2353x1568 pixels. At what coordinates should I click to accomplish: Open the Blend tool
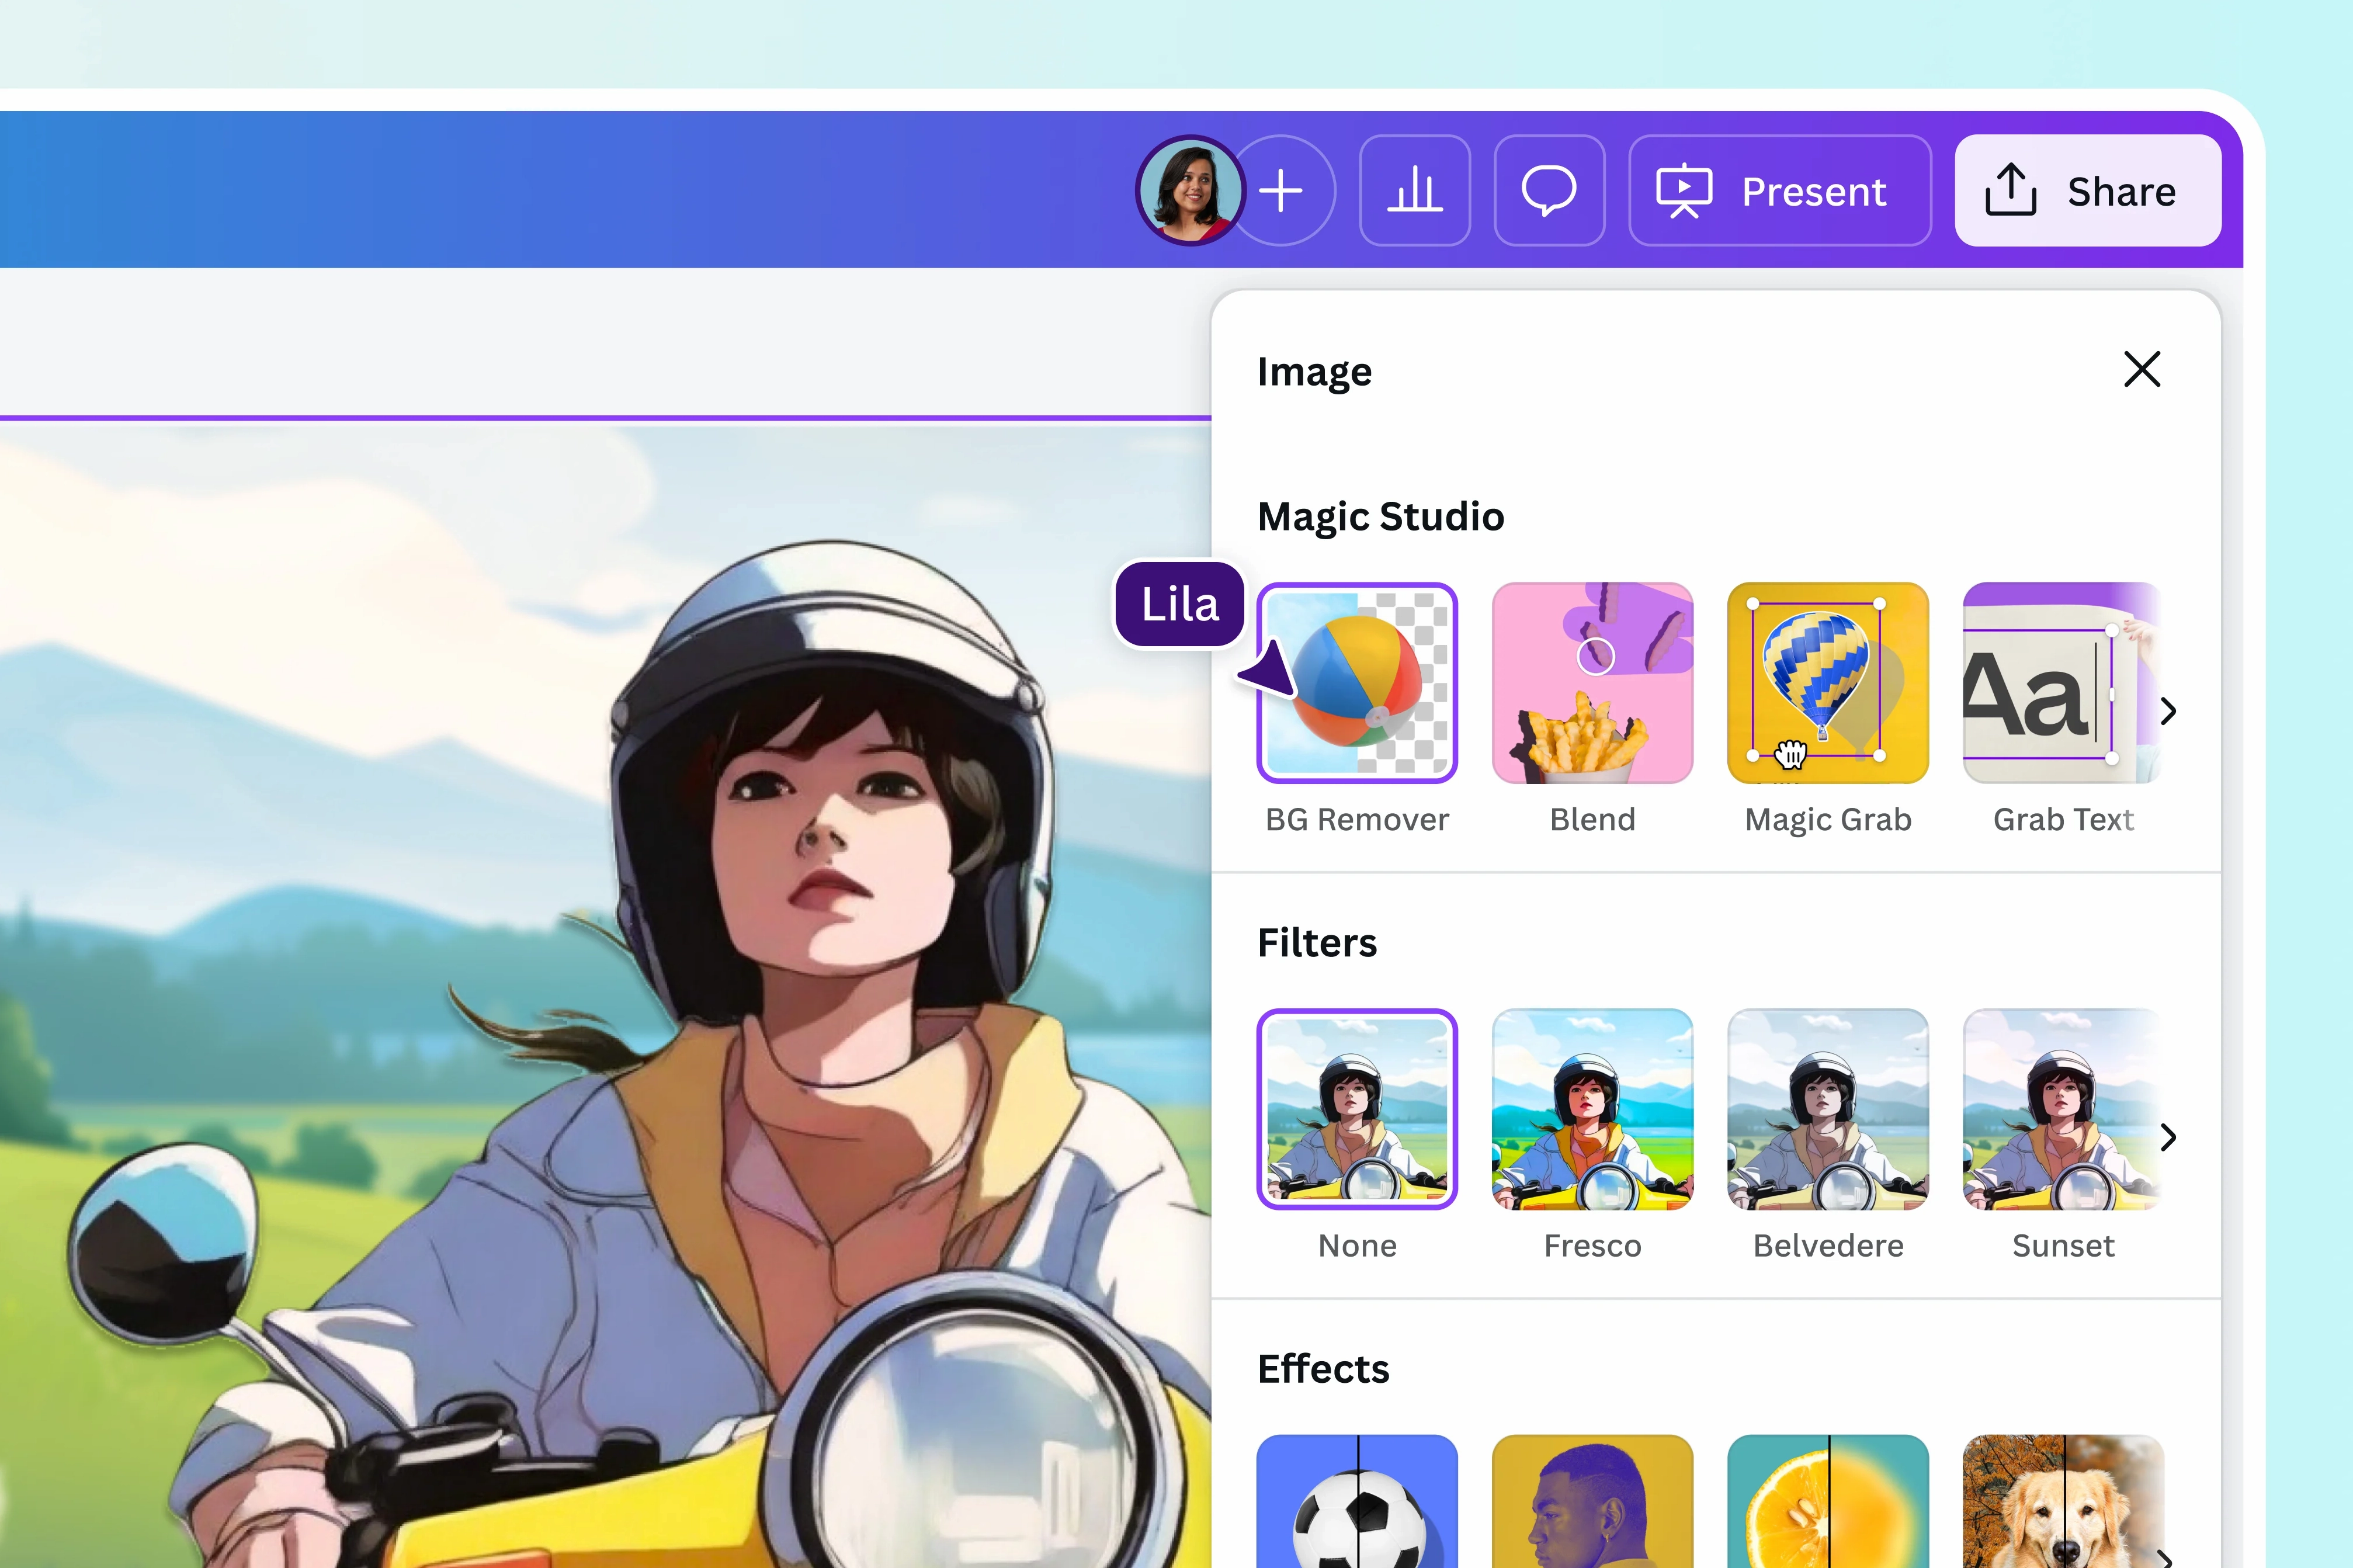1592,683
